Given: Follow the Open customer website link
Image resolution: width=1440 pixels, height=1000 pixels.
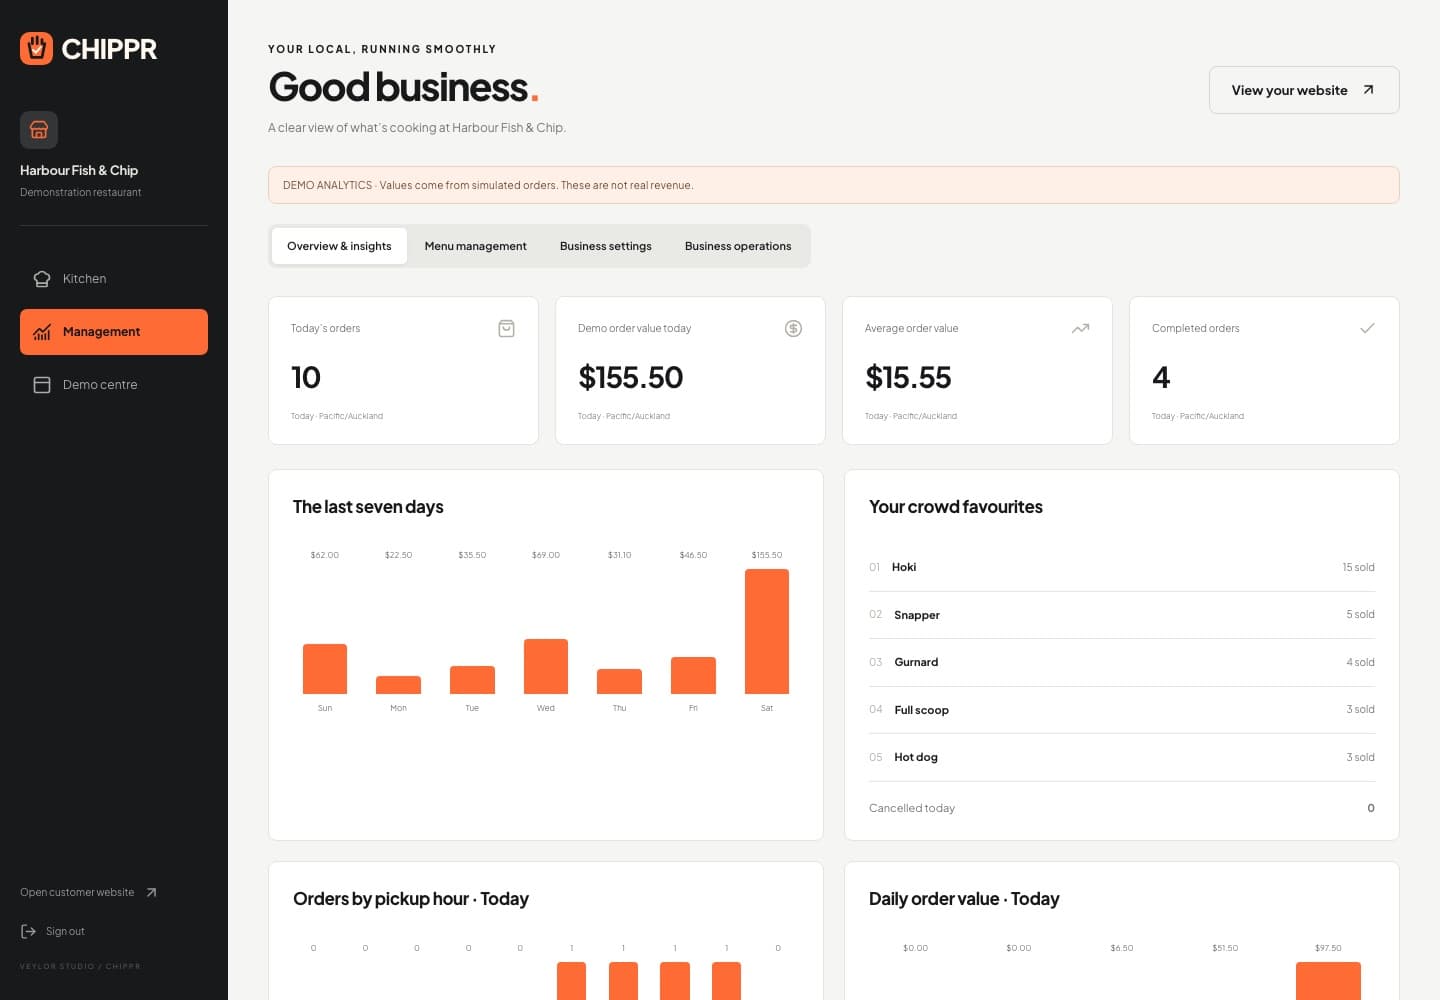Looking at the screenshot, I should [x=88, y=892].
